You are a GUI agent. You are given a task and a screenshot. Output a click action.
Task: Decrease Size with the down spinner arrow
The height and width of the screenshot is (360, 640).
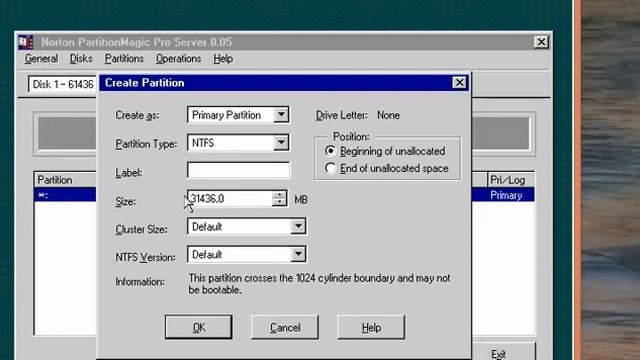[x=280, y=203]
